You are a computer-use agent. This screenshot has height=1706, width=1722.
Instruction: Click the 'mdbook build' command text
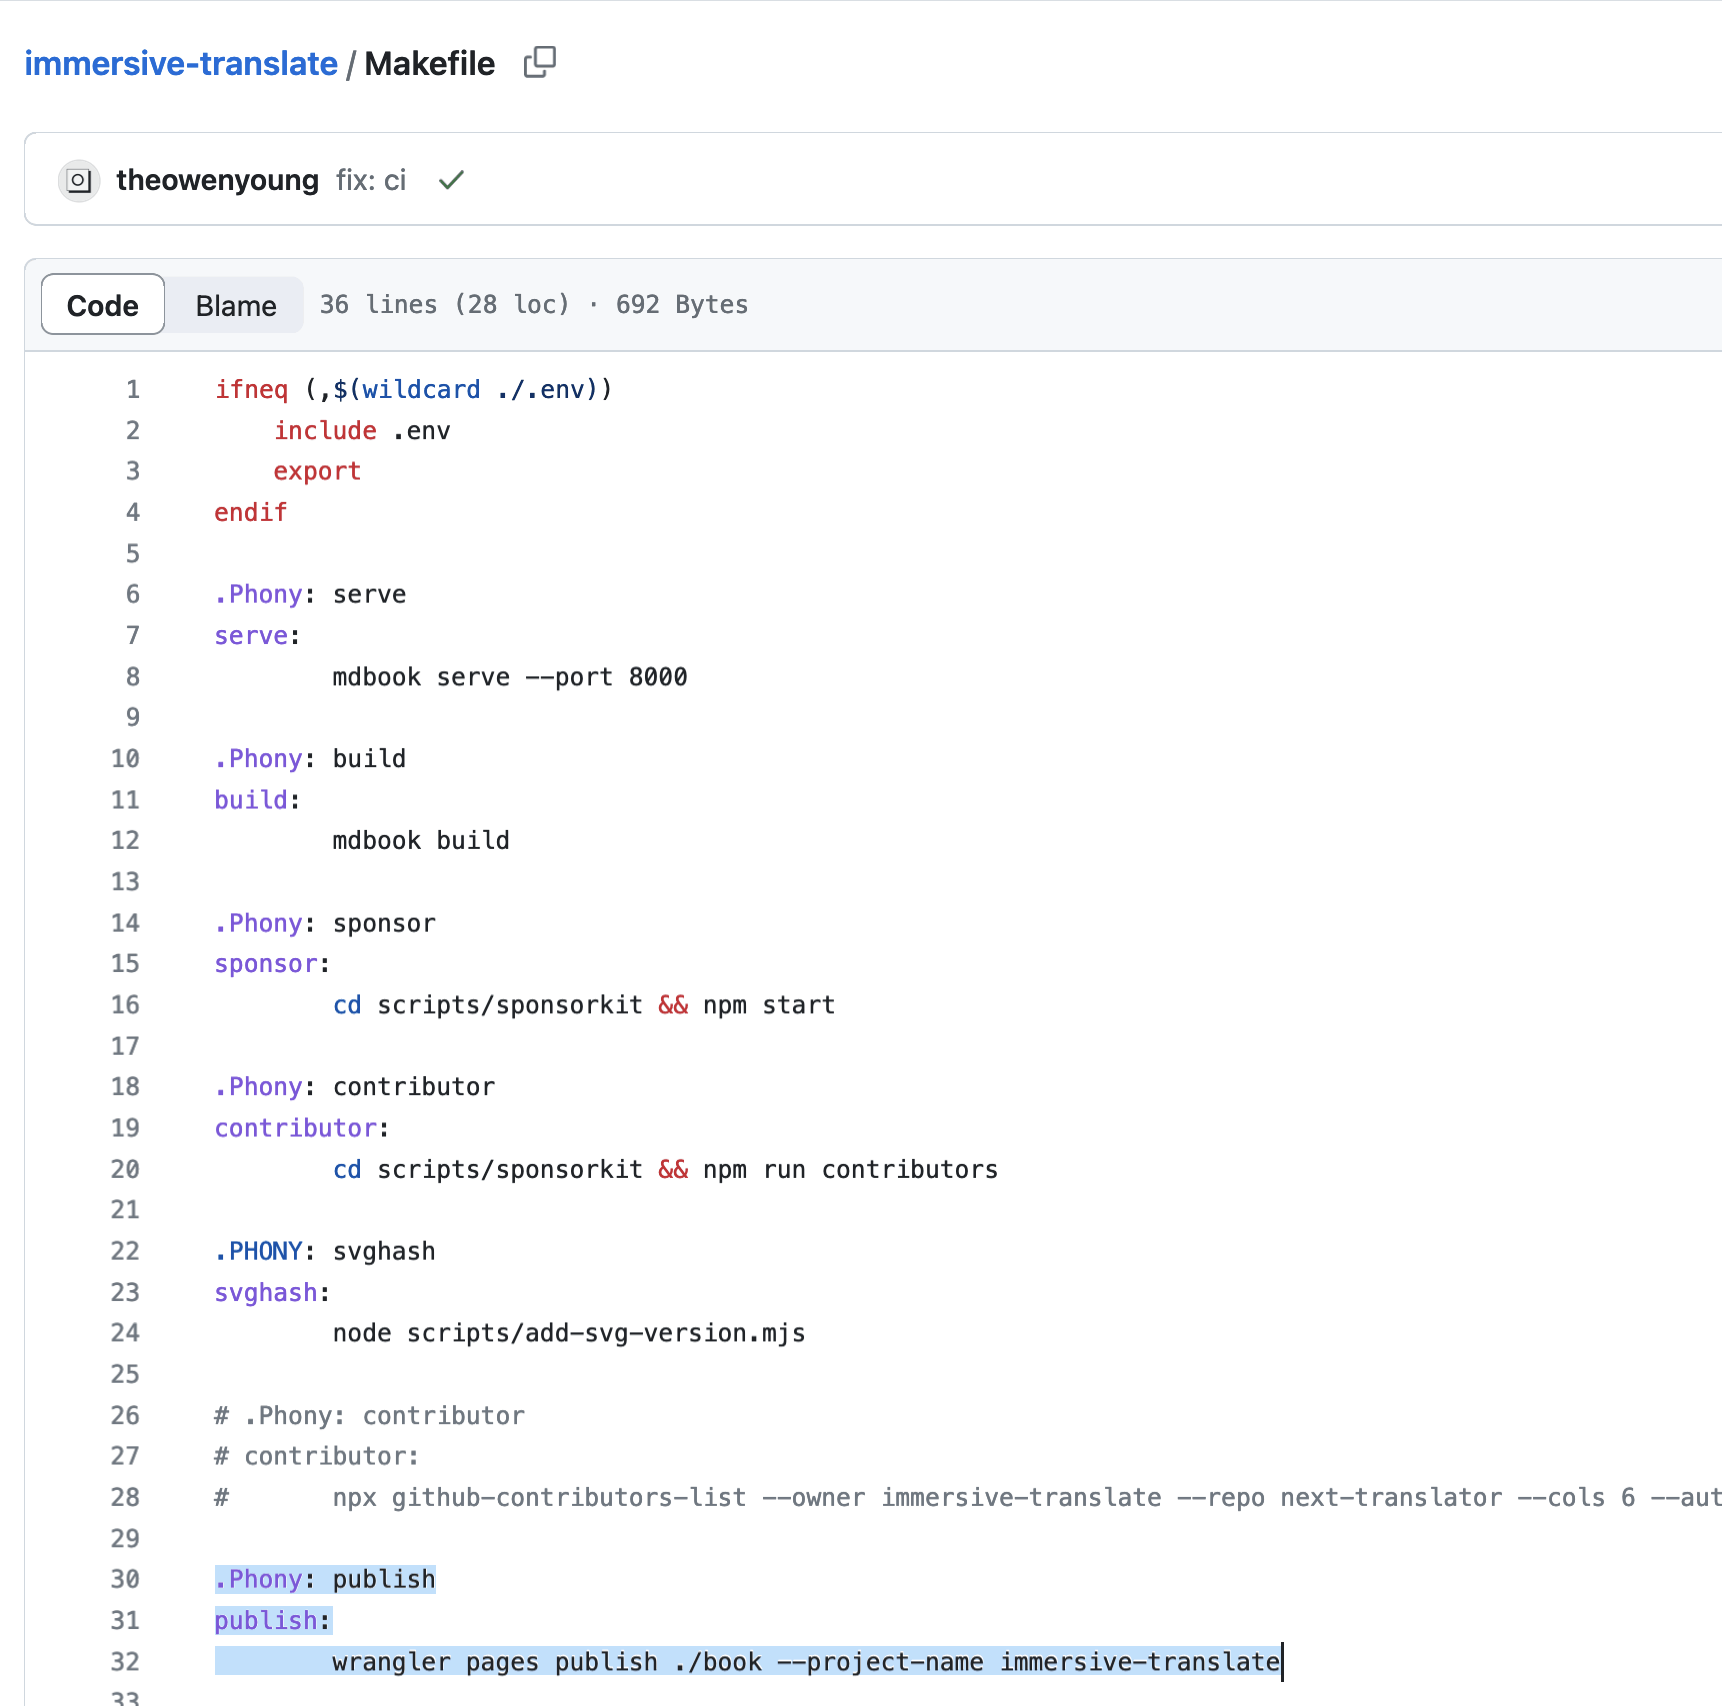pyautogui.click(x=421, y=840)
